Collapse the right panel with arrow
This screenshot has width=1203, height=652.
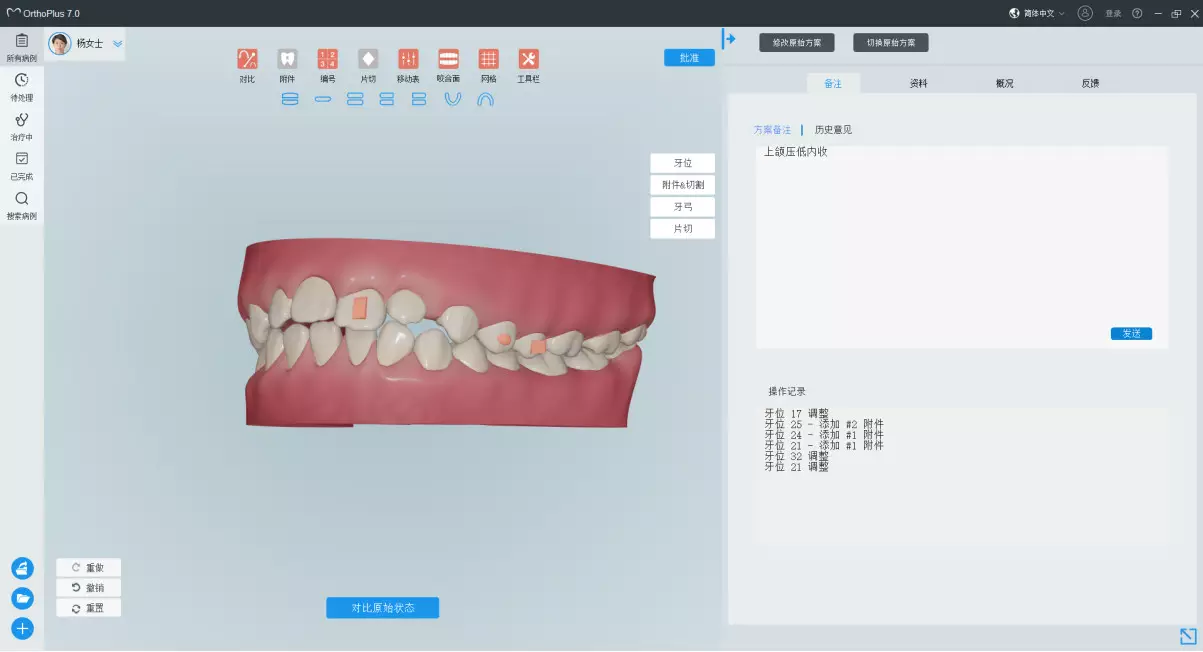pyautogui.click(x=729, y=39)
